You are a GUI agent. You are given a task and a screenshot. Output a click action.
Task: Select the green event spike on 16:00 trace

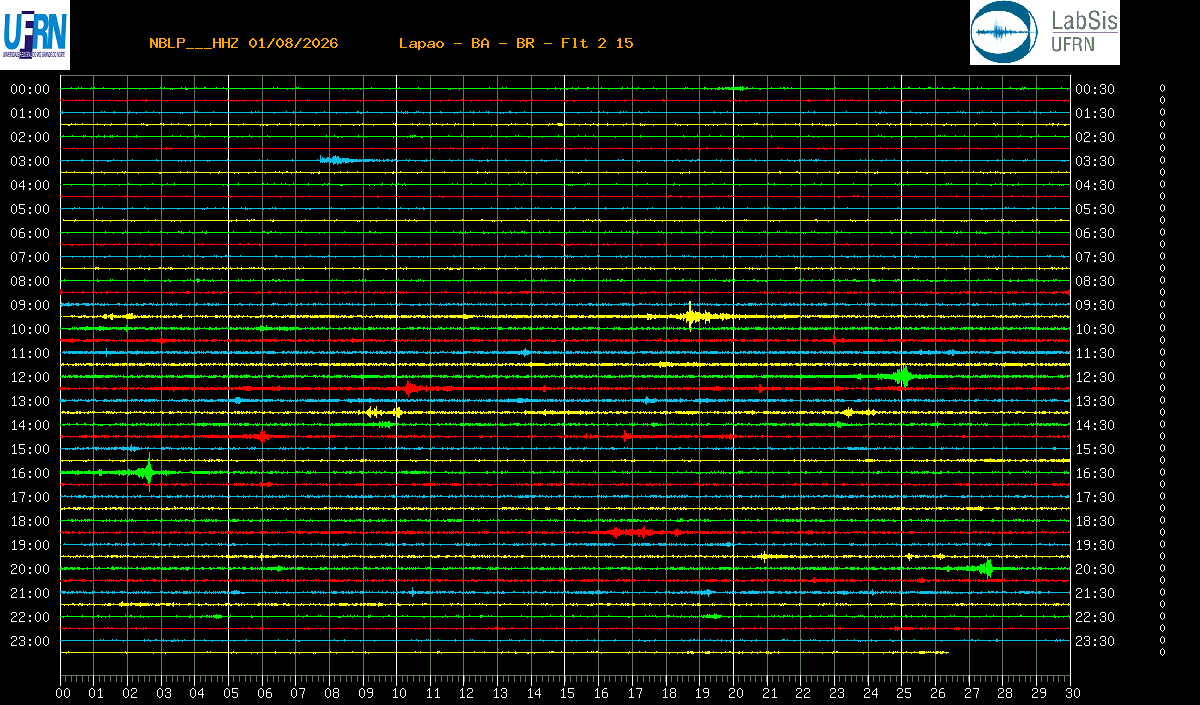click(146, 472)
